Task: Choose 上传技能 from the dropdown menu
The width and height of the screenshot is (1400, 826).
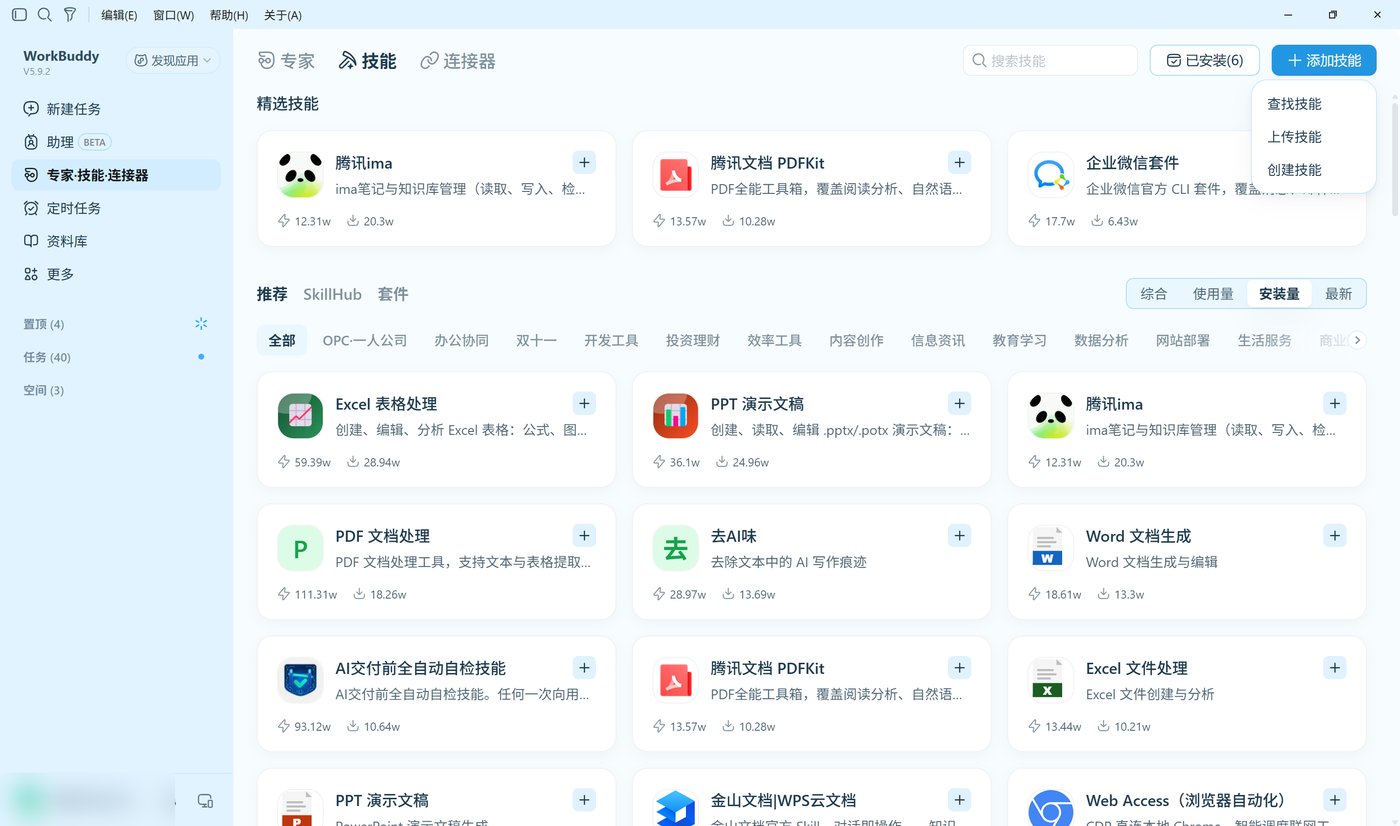Action: (x=1313, y=137)
